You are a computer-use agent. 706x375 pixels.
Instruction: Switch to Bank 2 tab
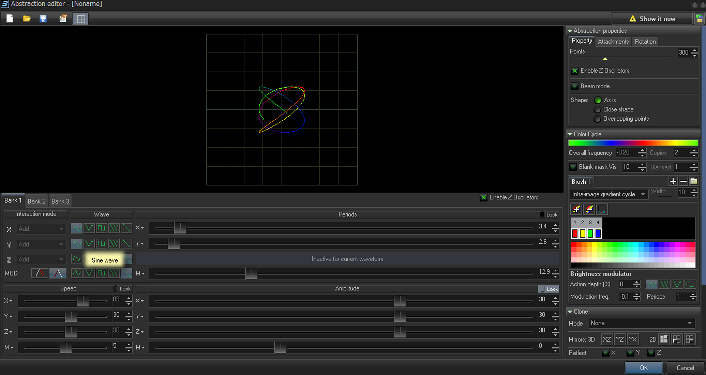click(36, 201)
